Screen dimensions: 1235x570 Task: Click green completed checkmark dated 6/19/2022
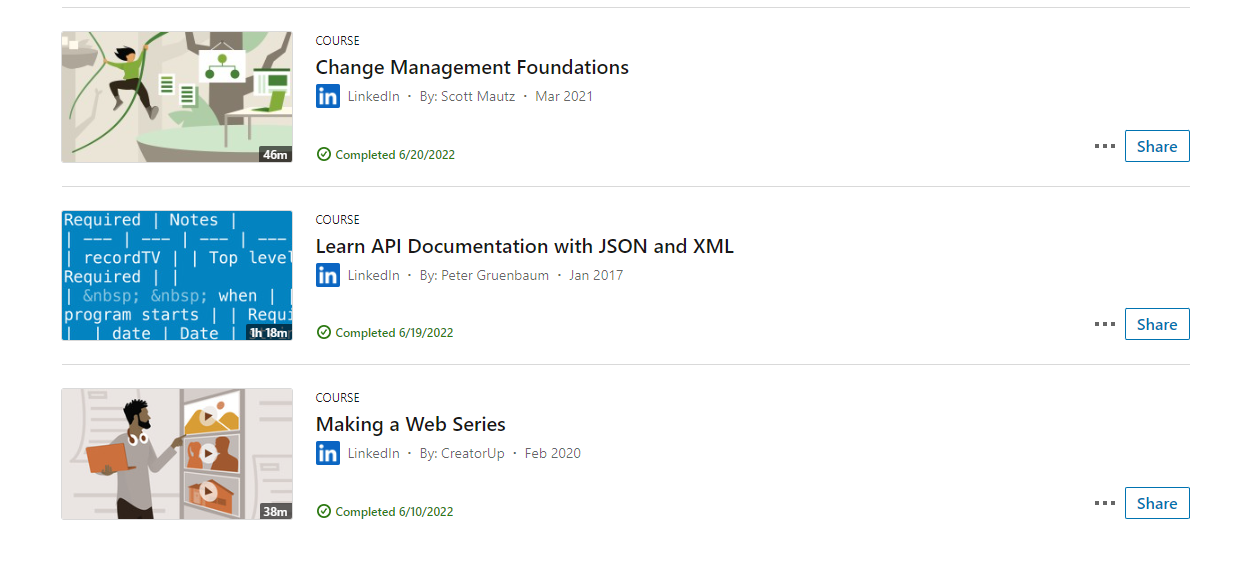pos(324,332)
